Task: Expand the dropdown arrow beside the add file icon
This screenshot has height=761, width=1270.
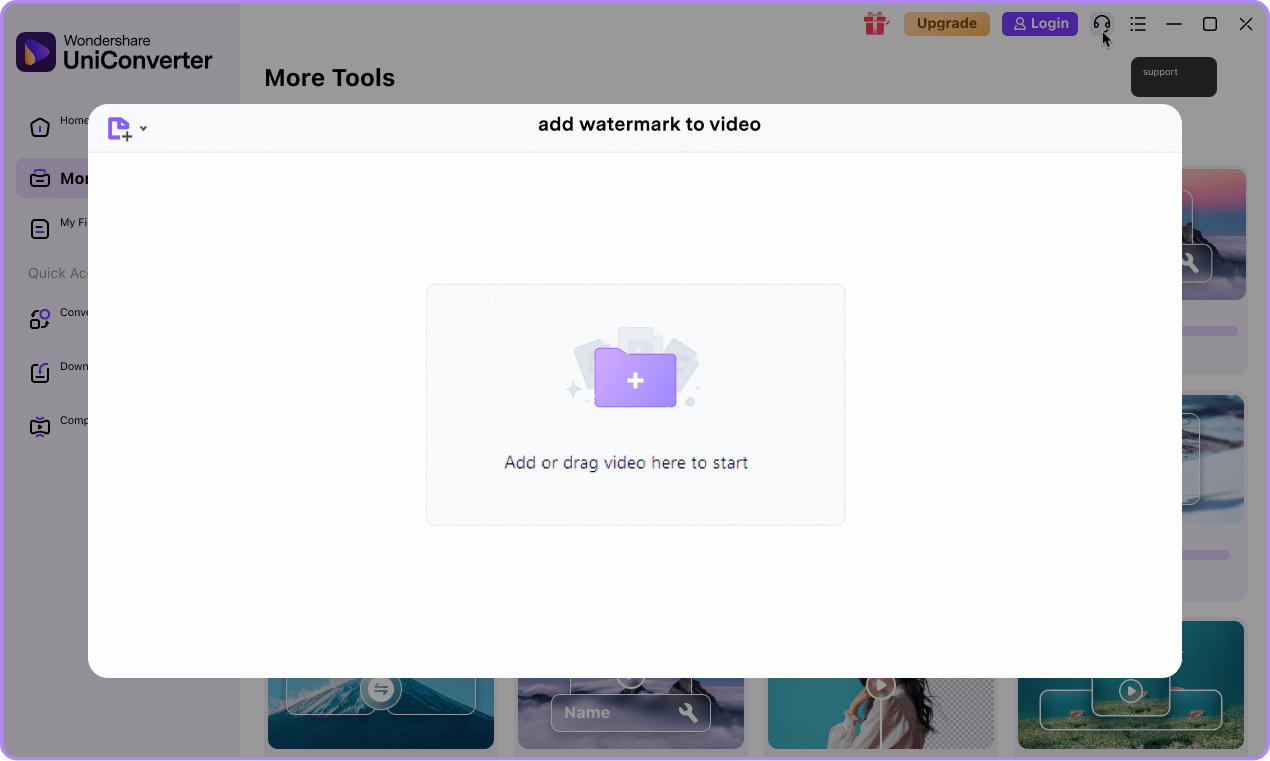Action: (x=143, y=128)
